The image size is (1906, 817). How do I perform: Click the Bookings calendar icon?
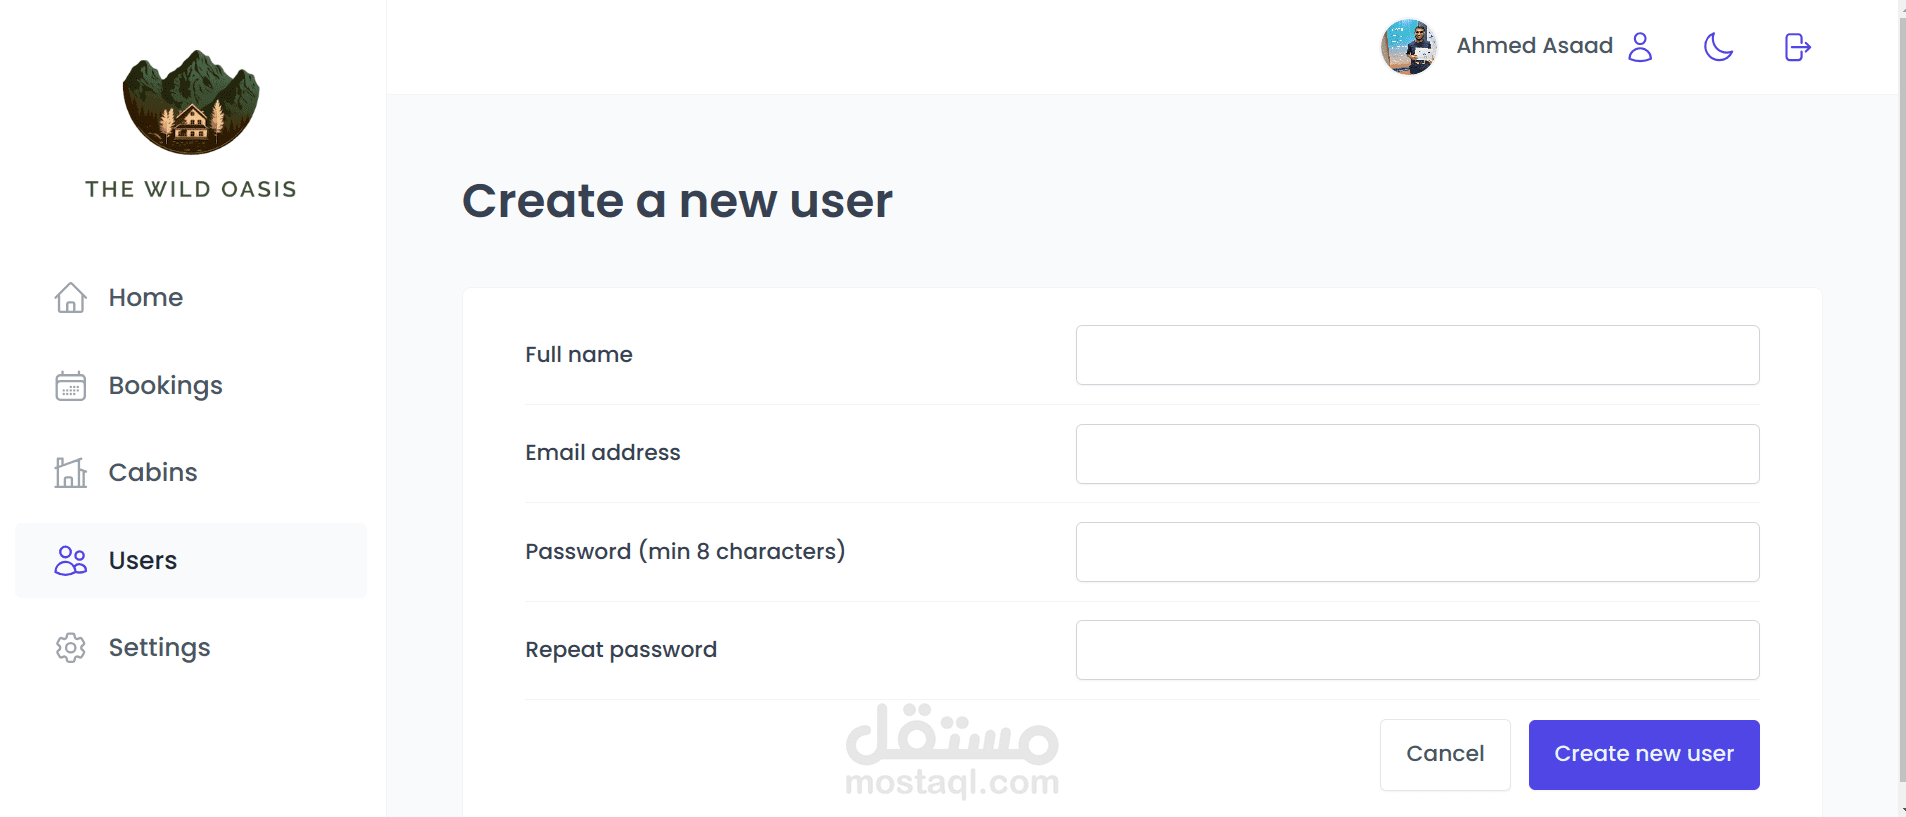(70, 386)
